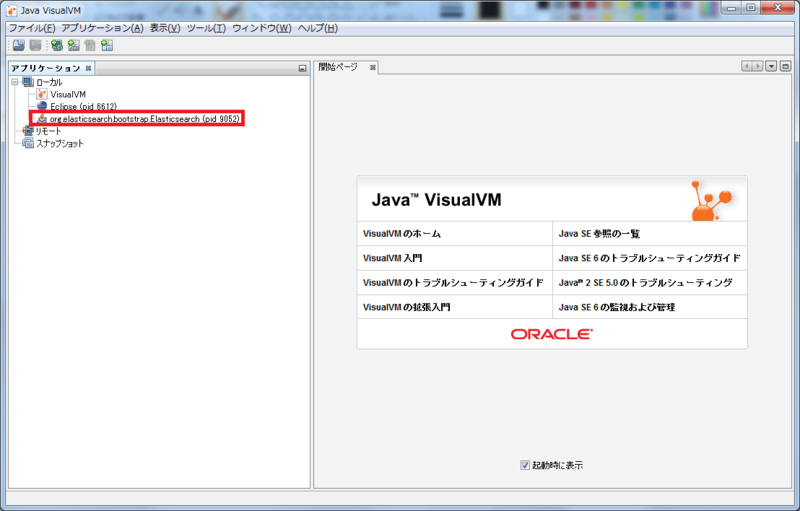Open the VisualVM 入門 link
Image resolution: width=800 pixels, height=511 pixels.
pos(392,258)
